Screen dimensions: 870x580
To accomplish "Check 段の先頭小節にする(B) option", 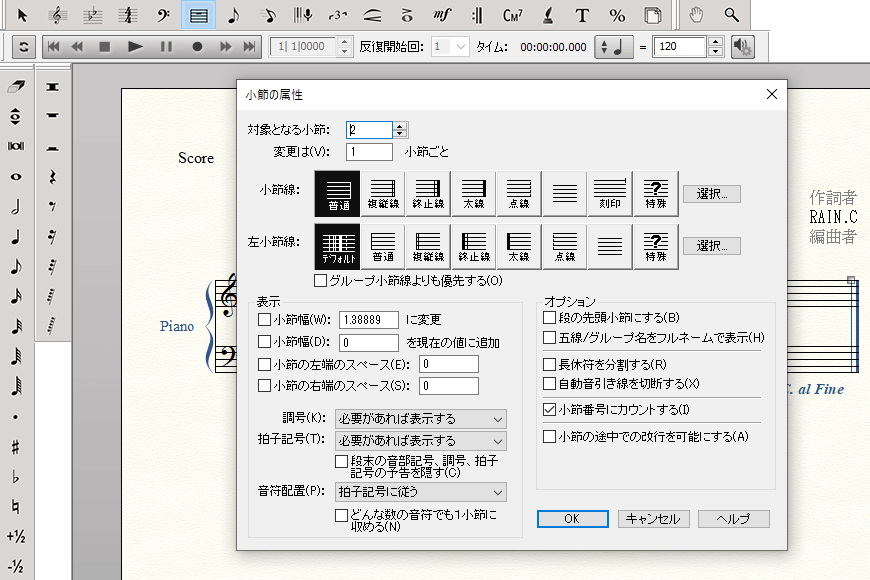I will click(x=550, y=317).
